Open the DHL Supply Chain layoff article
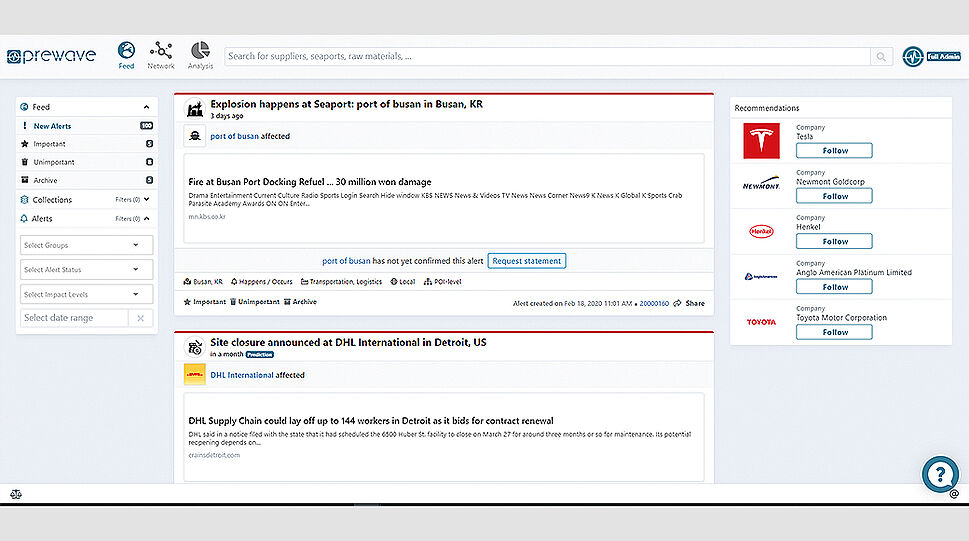 point(371,420)
